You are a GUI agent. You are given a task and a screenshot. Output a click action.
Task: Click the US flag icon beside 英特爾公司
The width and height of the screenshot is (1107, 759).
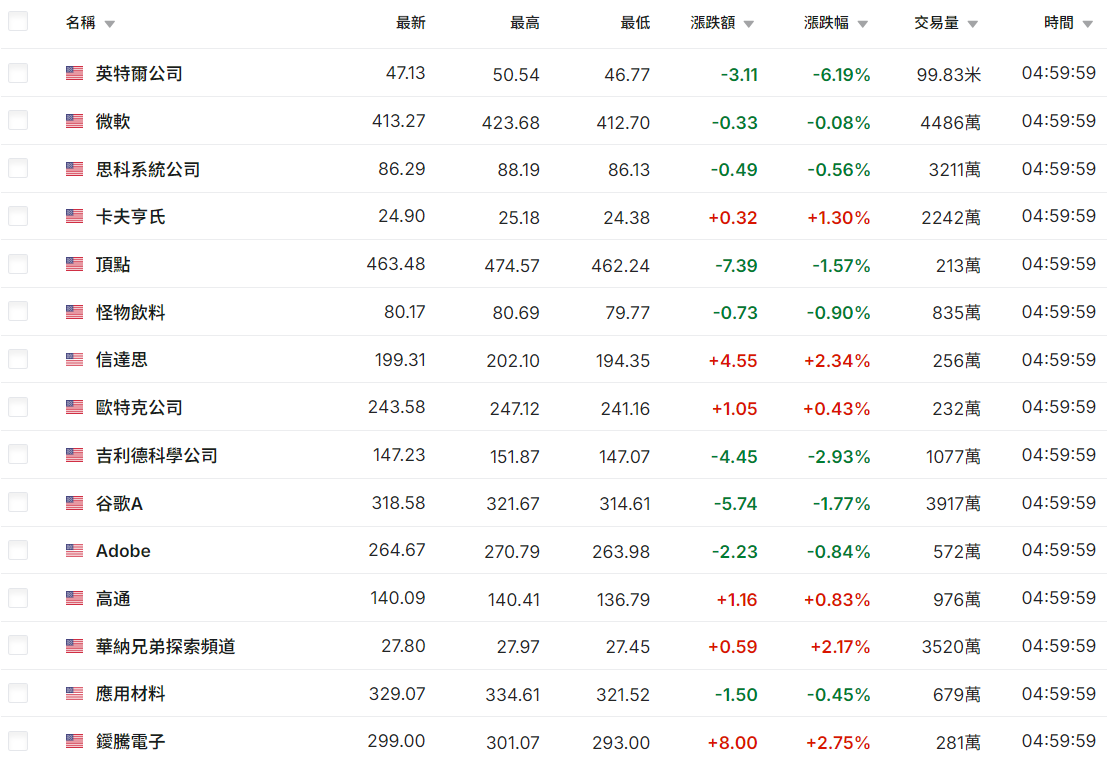coord(74,73)
